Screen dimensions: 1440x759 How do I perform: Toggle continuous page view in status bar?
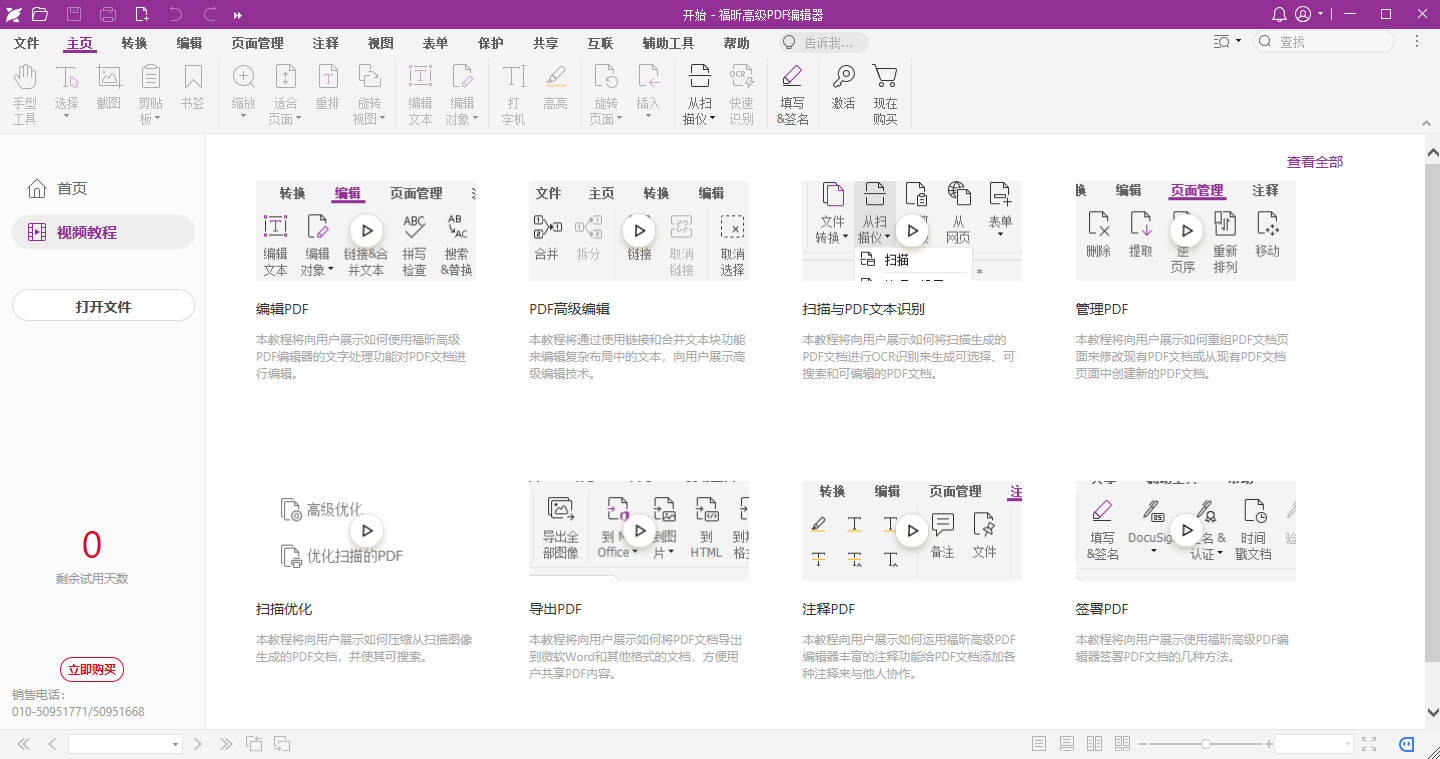[x=1067, y=744]
